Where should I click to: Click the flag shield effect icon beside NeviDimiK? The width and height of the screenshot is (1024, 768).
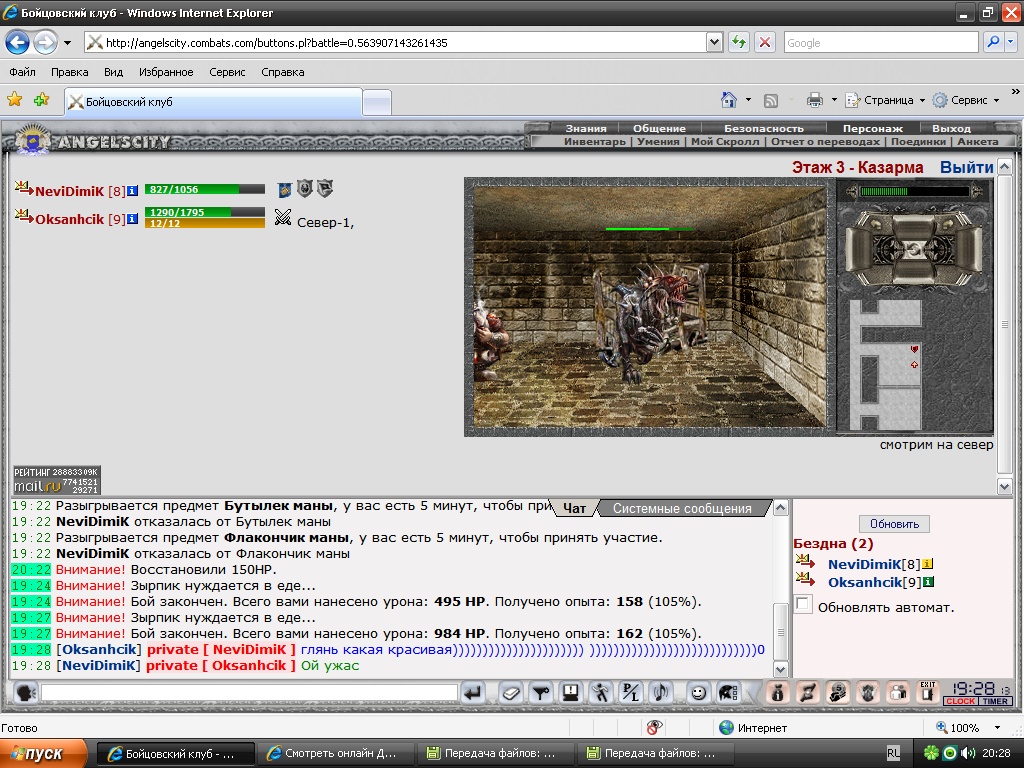325,189
